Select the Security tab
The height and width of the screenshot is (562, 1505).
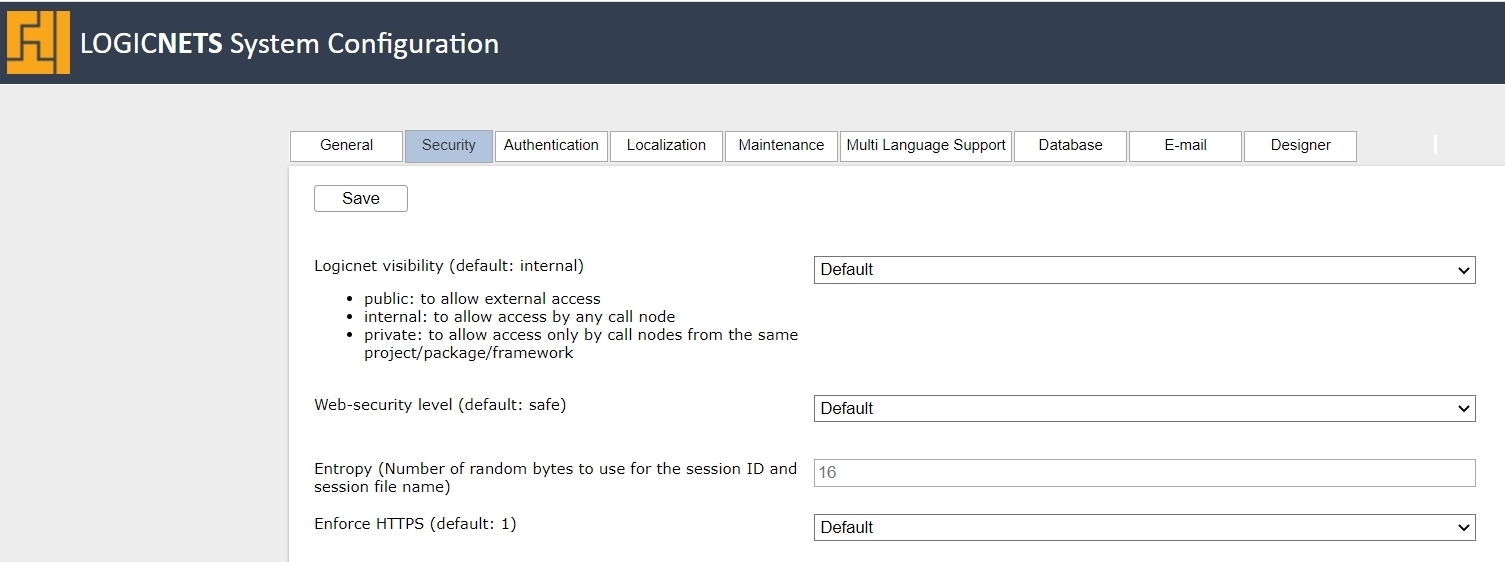pos(448,146)
